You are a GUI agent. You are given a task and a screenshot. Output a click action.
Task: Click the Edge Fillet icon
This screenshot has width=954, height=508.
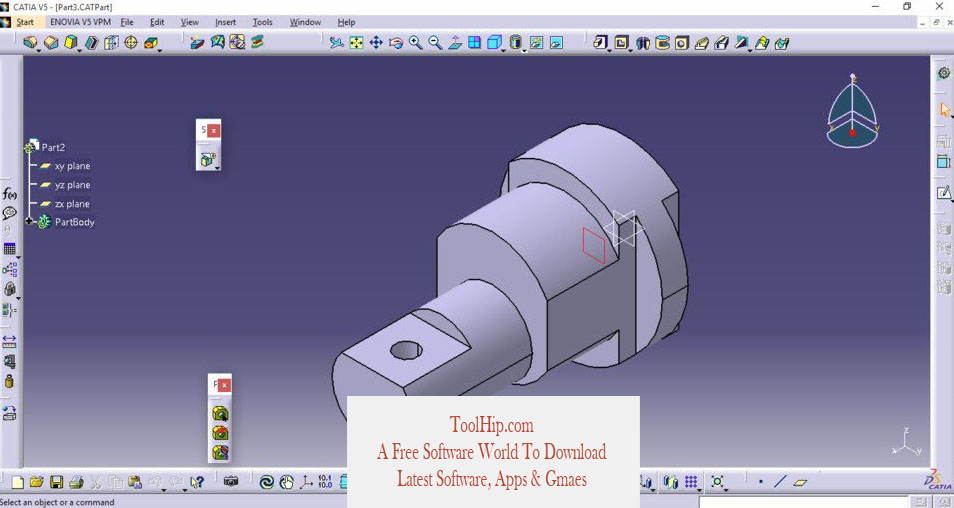pyautogui.click(x=30, y=43)
